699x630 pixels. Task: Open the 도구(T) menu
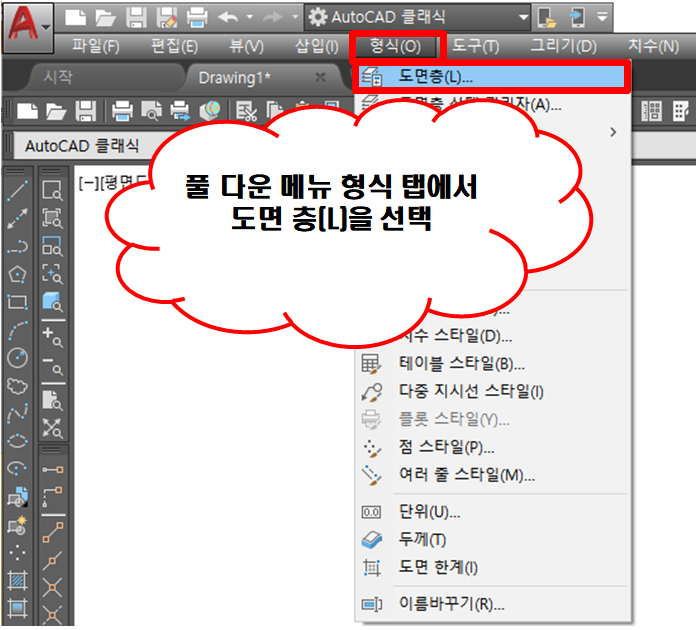click(476, 46)
